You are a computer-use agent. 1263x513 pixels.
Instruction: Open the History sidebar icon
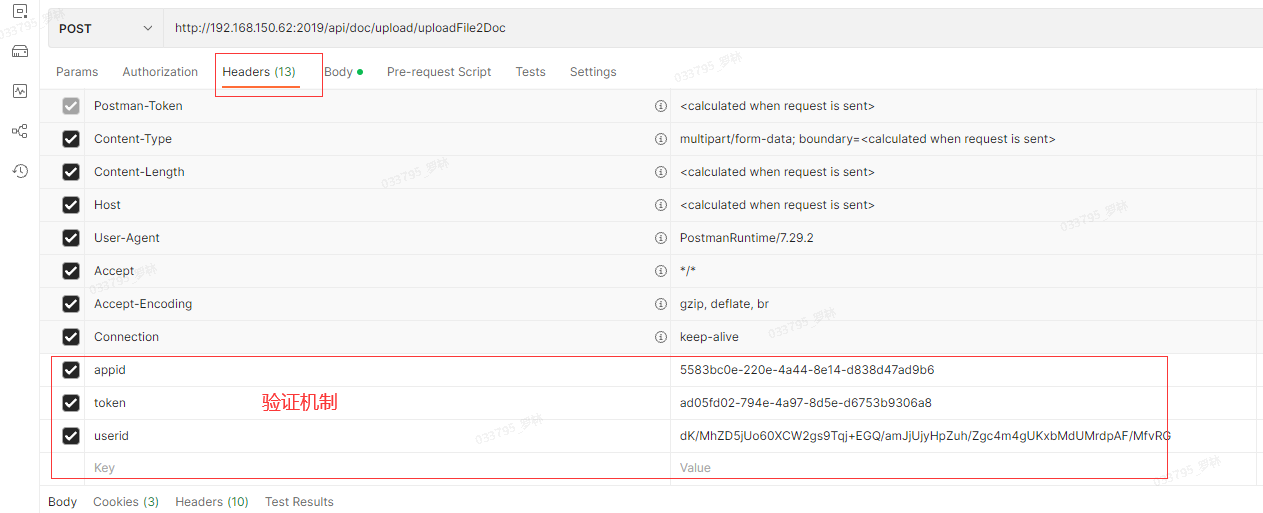pyautogui.click(x=19, y=171)
